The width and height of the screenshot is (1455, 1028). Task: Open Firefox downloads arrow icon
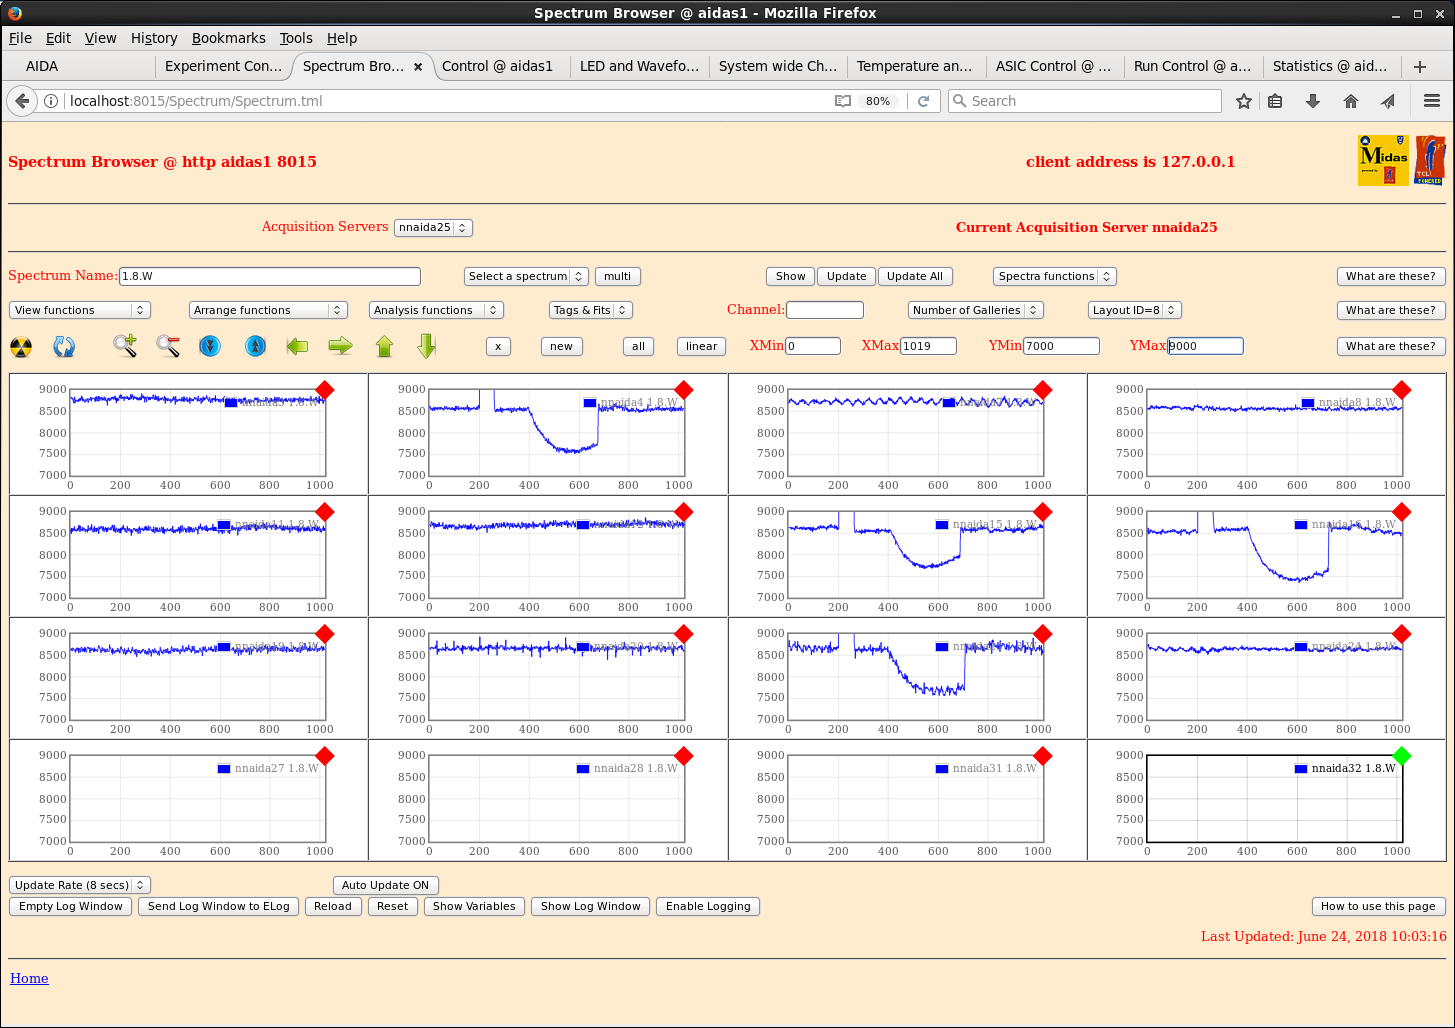1313,101
